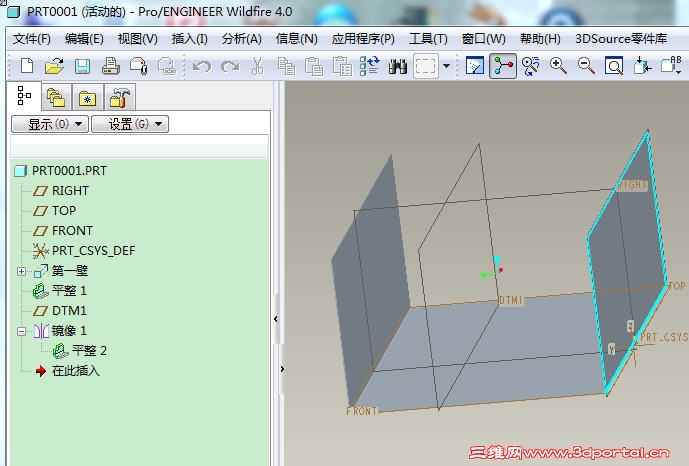689x466 pixels.
Task: Open the saved view list icon
Action: (x=671, y=66)
